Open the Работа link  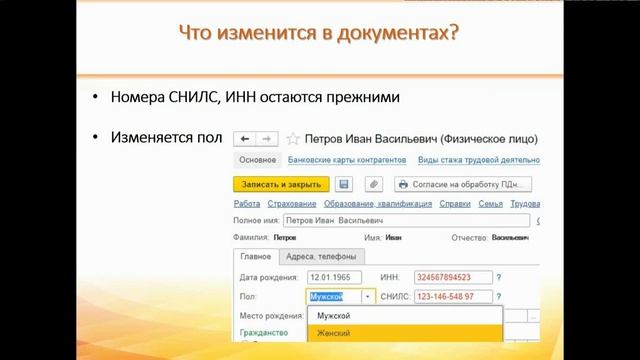(247, 204)
